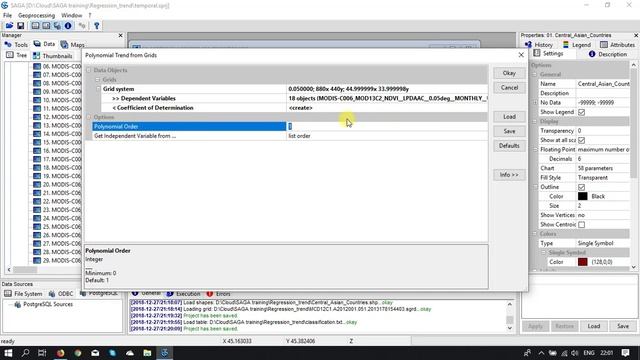Click the PostgreSQL Sources database icon
Screen dimensions: 640x360
tap(18, 304)
